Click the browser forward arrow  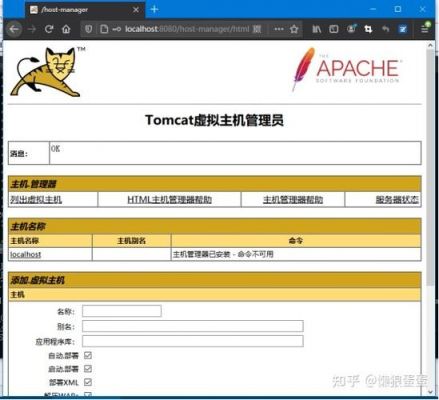click(32, 29)
